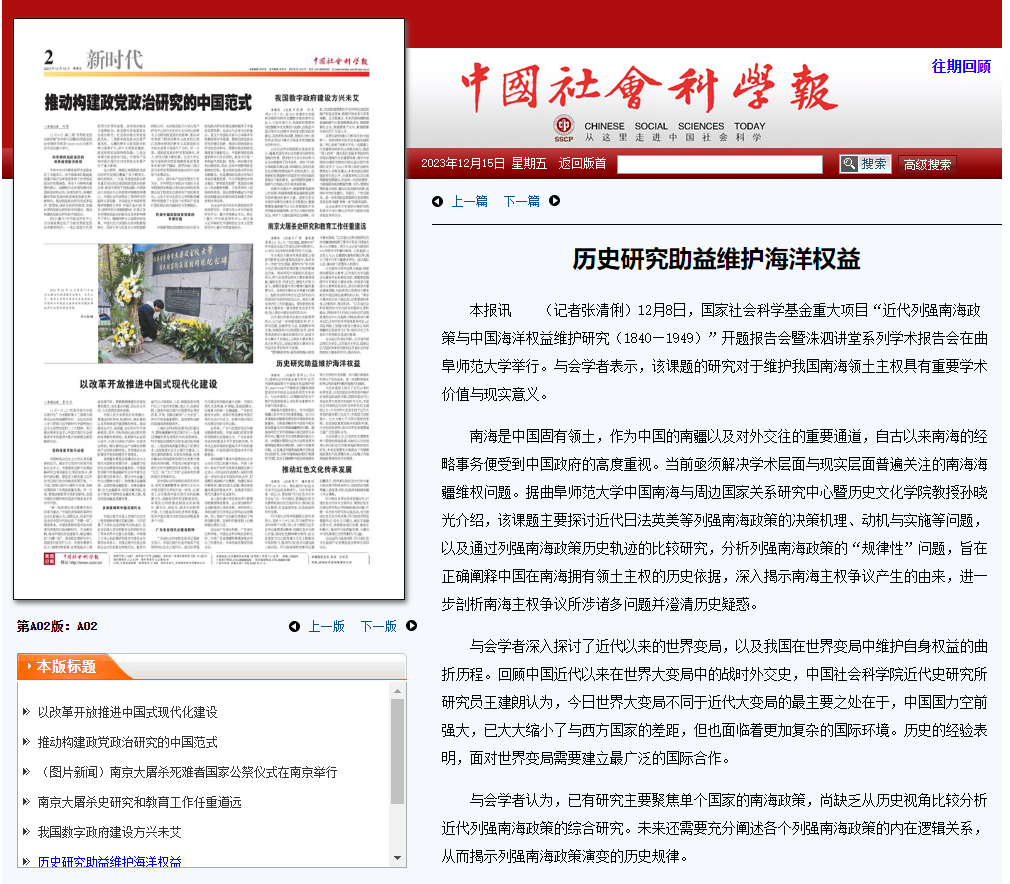This screenshot has width=1010, height=884.
Task: Click the right arrow icon beside 下一篇
Action: tap(555, 201)
